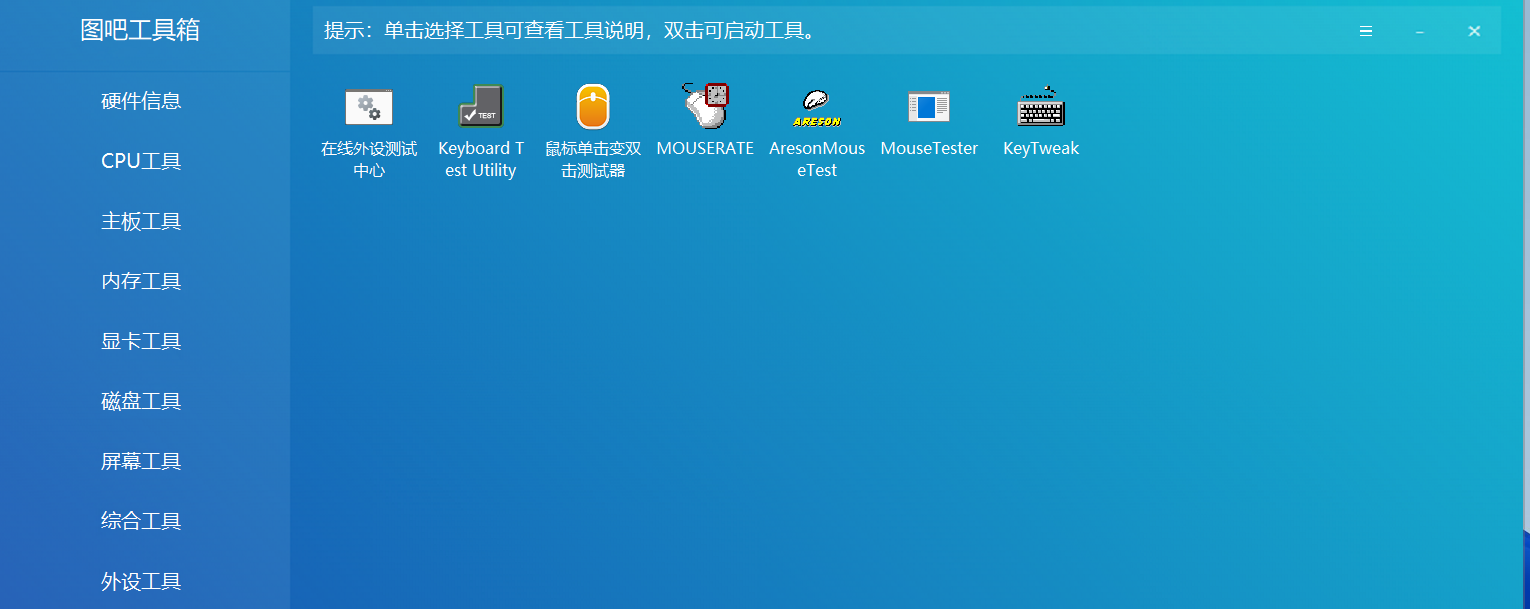Click the 图吧工具箱 title text
Image resolution: width=1530 pixels, height=609 pixels.
tap(140, 30)
